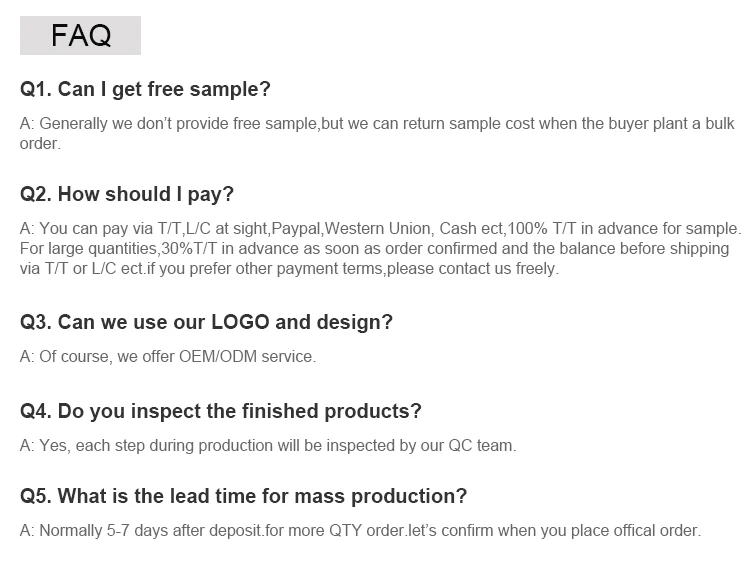
Task: Click the "please contact us freely" line
Action: point(290,269)
